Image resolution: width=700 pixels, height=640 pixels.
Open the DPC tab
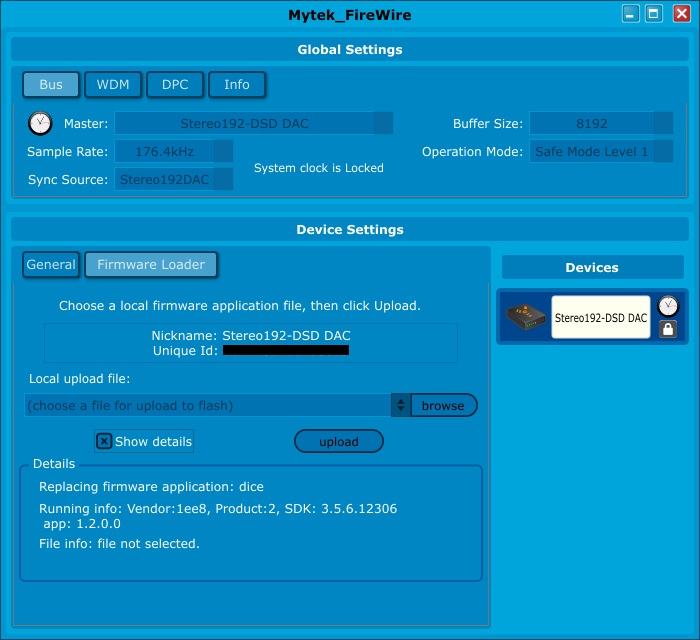(x=175, y=85)
